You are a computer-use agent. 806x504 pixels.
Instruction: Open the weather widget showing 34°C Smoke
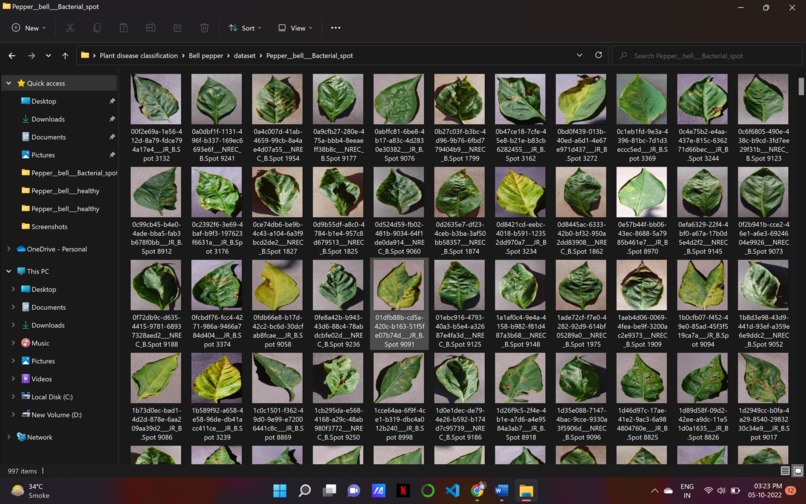(x=31, y=491)
